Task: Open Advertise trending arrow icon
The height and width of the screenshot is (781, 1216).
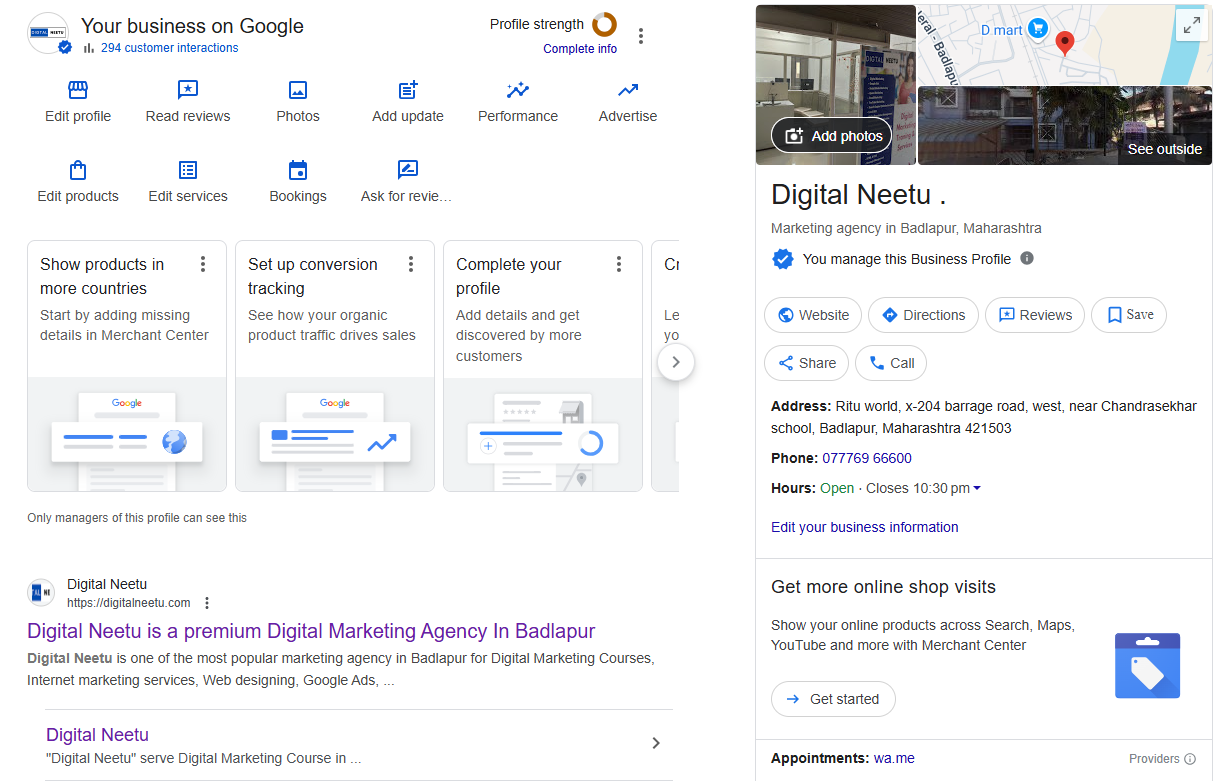Action: 628,90
